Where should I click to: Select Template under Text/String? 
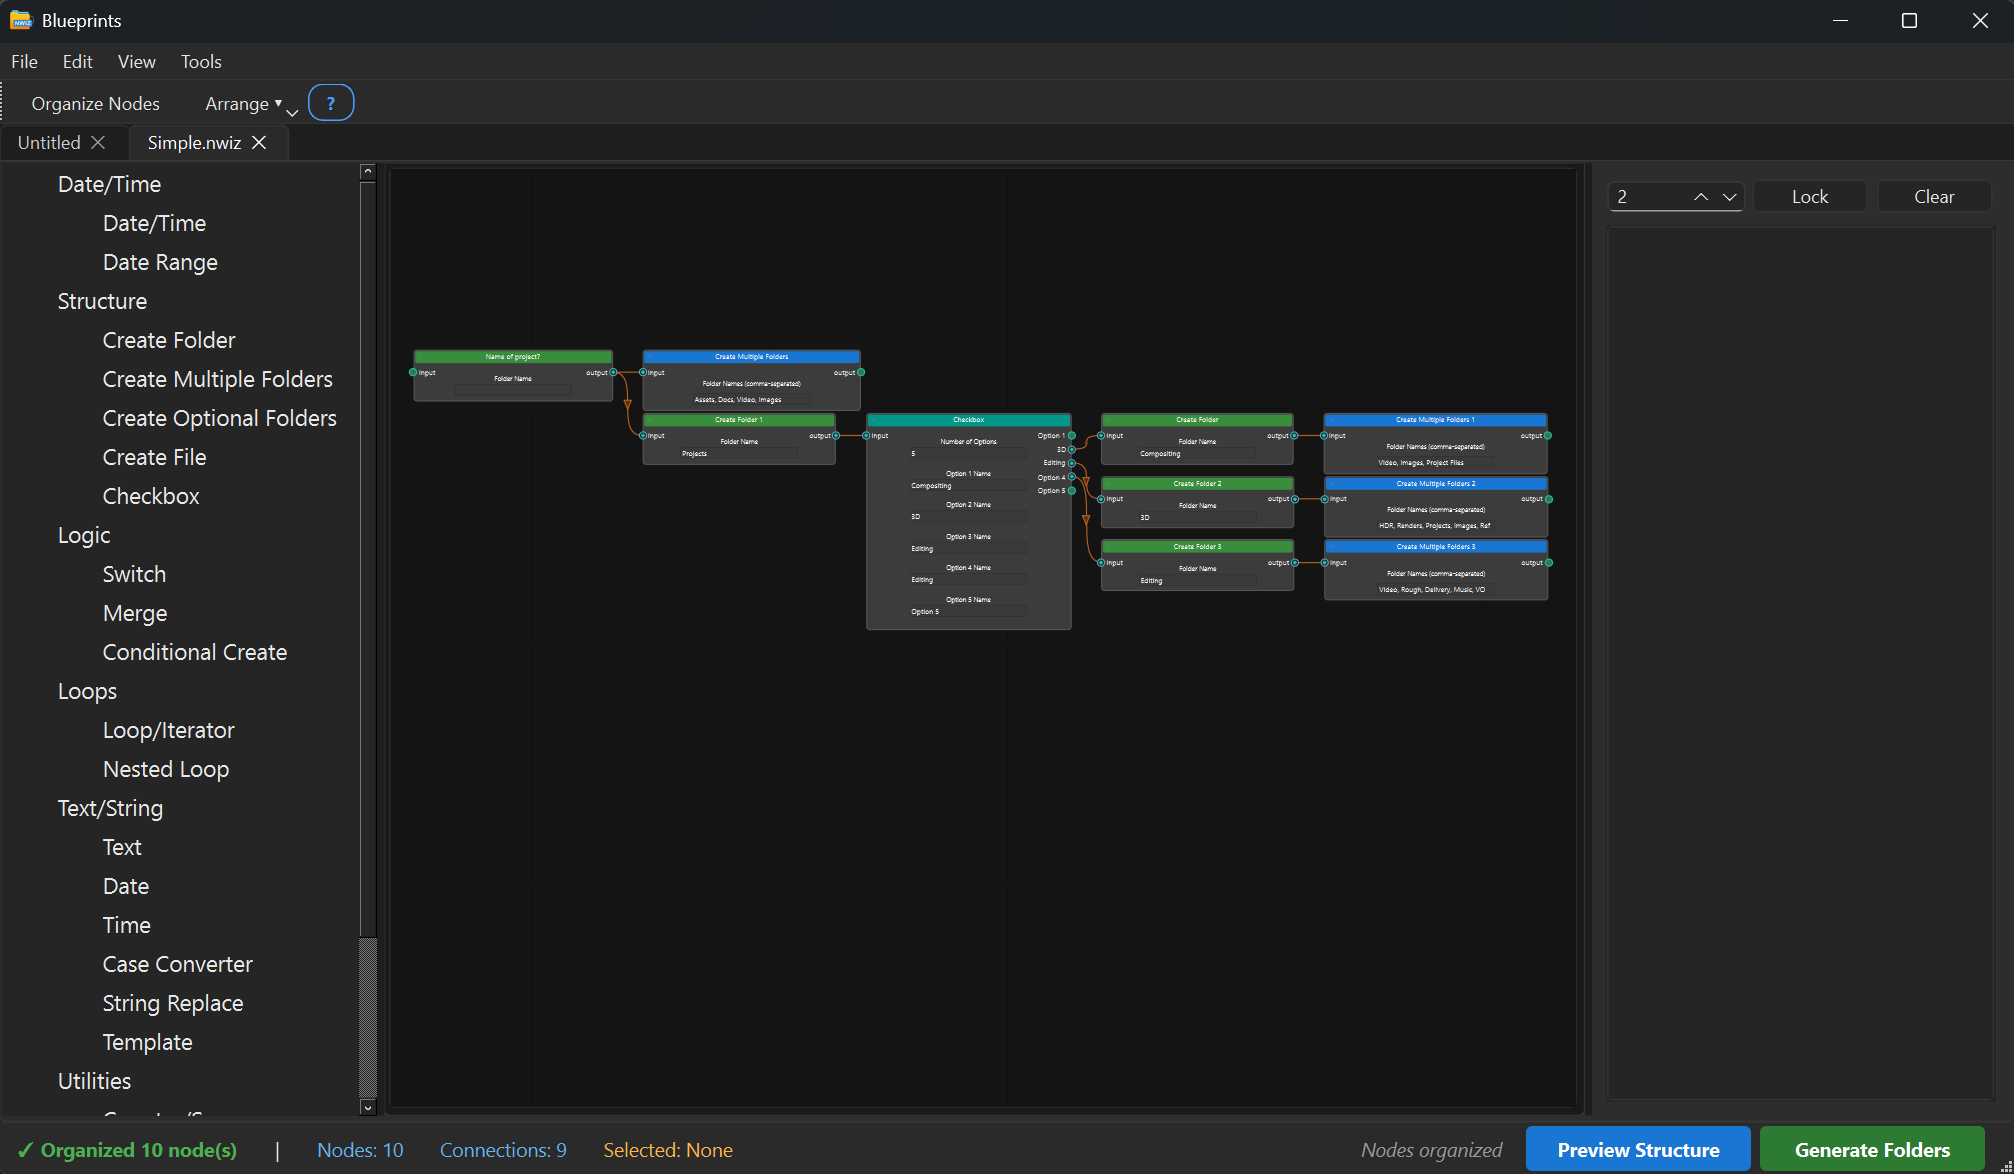click(x=147, y=1042)
